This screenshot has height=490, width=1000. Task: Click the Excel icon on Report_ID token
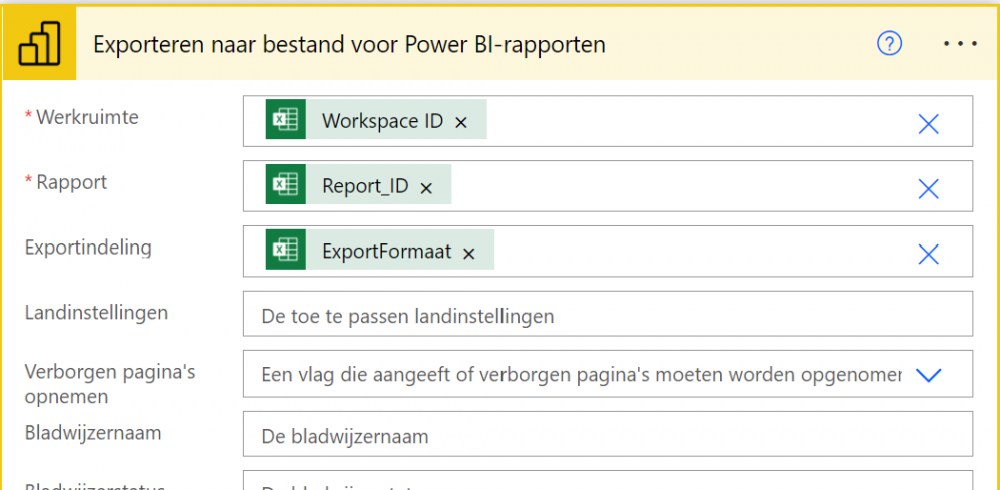coord(286,184)
